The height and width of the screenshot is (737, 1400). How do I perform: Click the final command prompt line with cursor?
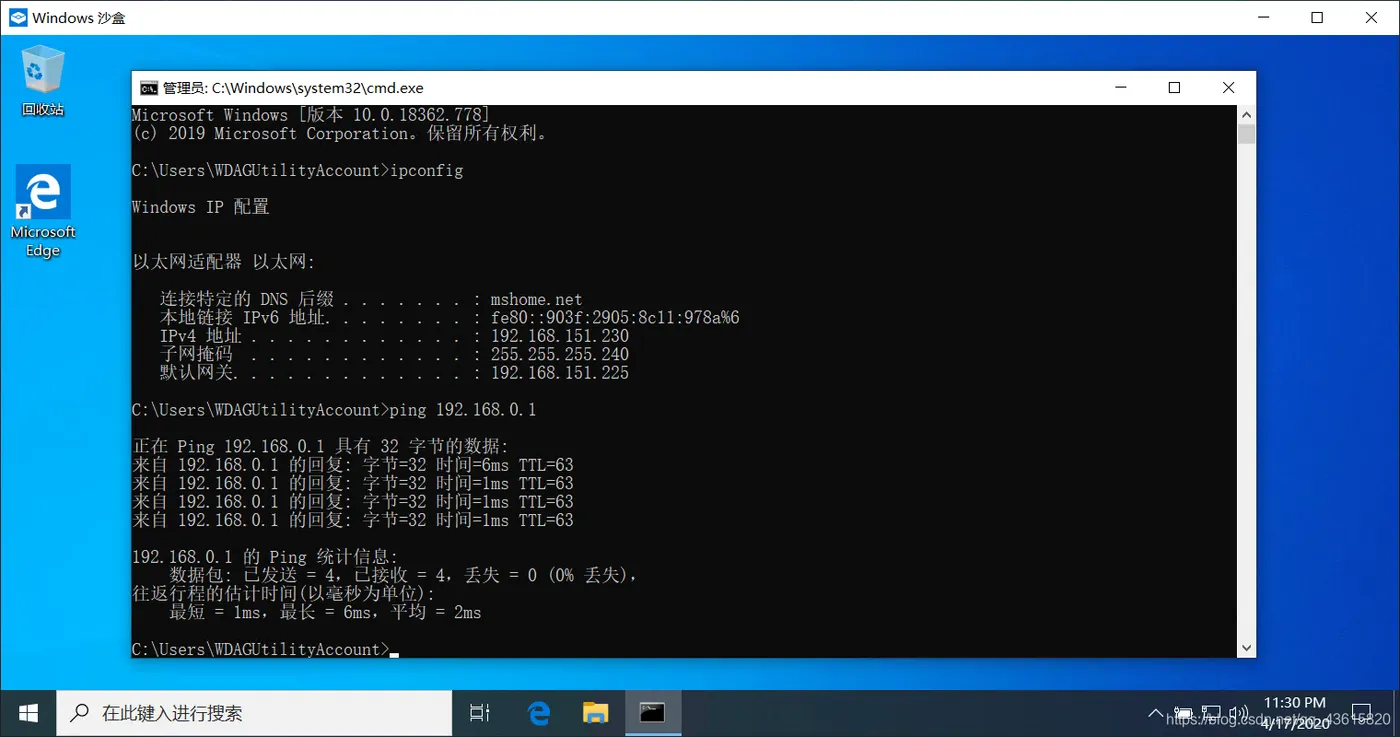tap(265, 649)
